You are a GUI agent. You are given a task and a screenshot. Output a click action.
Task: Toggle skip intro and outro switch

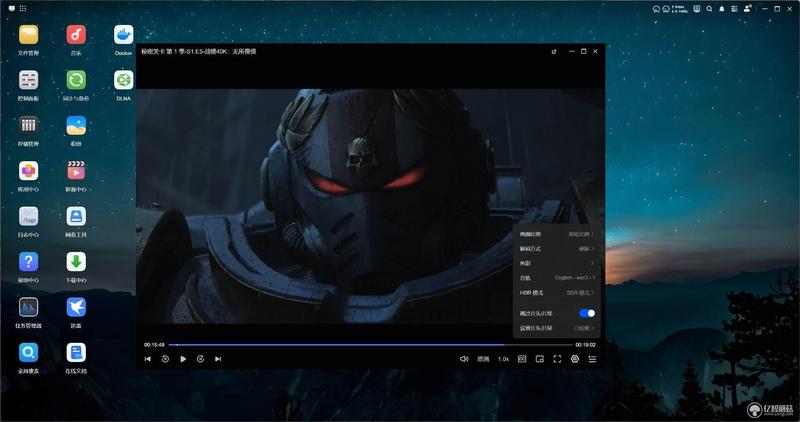point(587,313)
